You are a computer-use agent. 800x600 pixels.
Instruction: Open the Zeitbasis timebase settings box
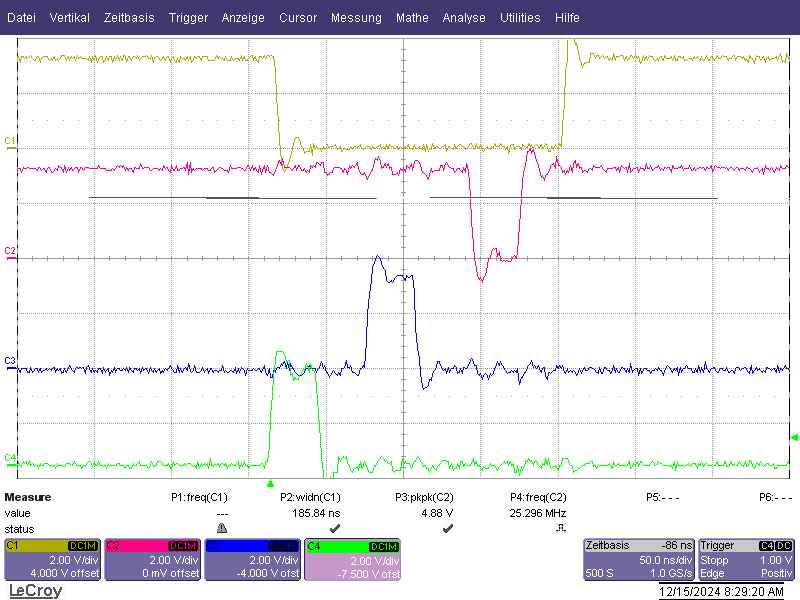pos(639,560)
